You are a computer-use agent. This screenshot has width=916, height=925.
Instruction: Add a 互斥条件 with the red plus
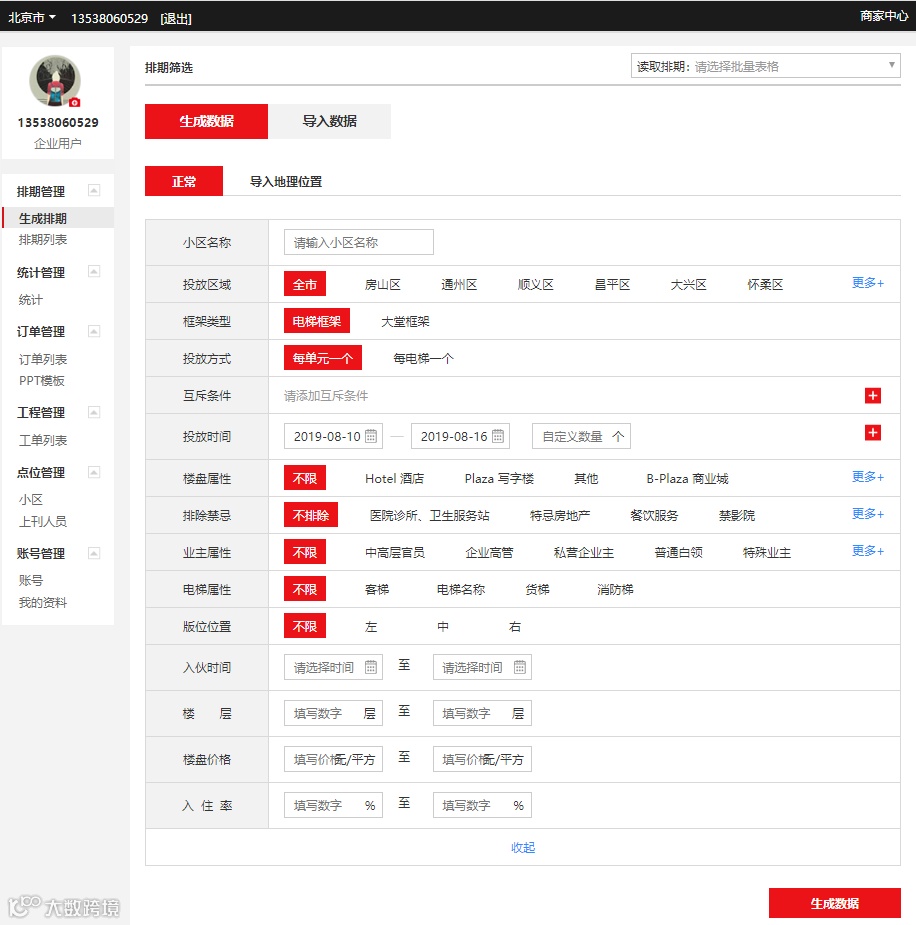[872, 395]
